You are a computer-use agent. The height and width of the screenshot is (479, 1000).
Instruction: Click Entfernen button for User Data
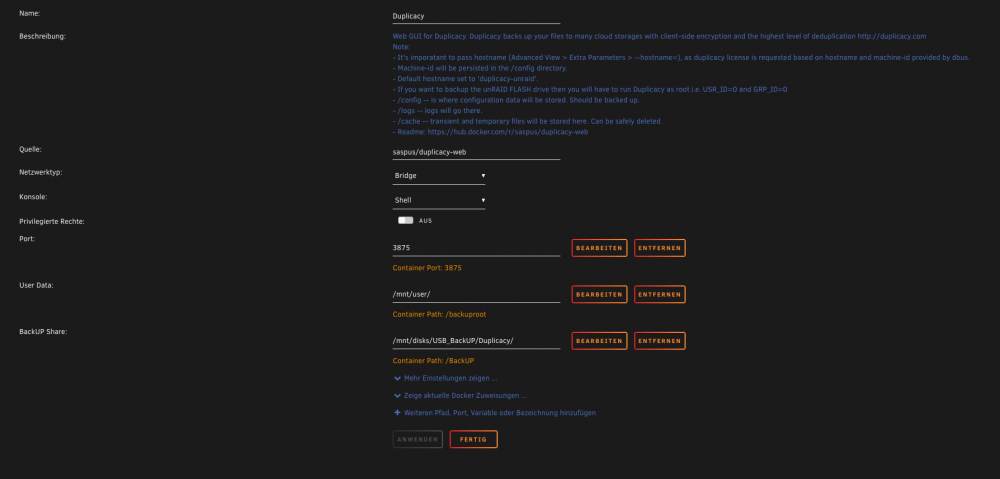click(x=659, y=295)
